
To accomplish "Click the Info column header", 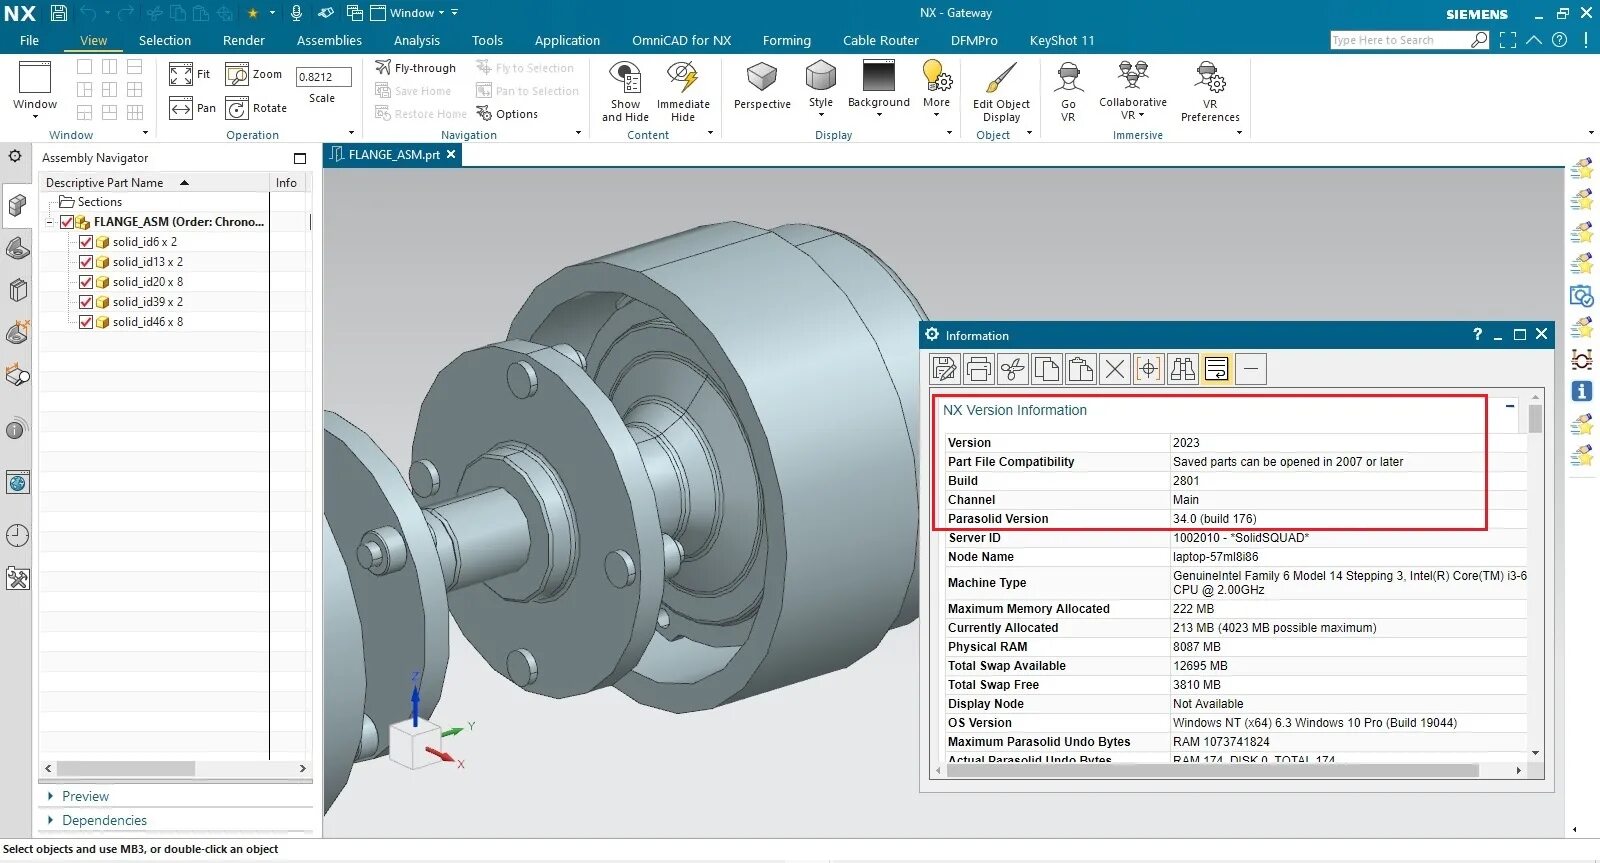I will [x=287, y=182].
